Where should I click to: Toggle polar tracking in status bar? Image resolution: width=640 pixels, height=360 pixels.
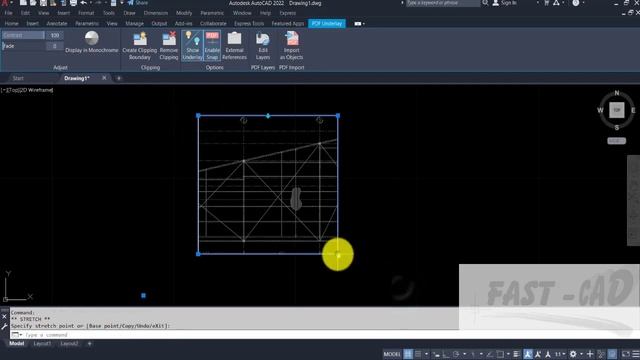tap(456, 354)
